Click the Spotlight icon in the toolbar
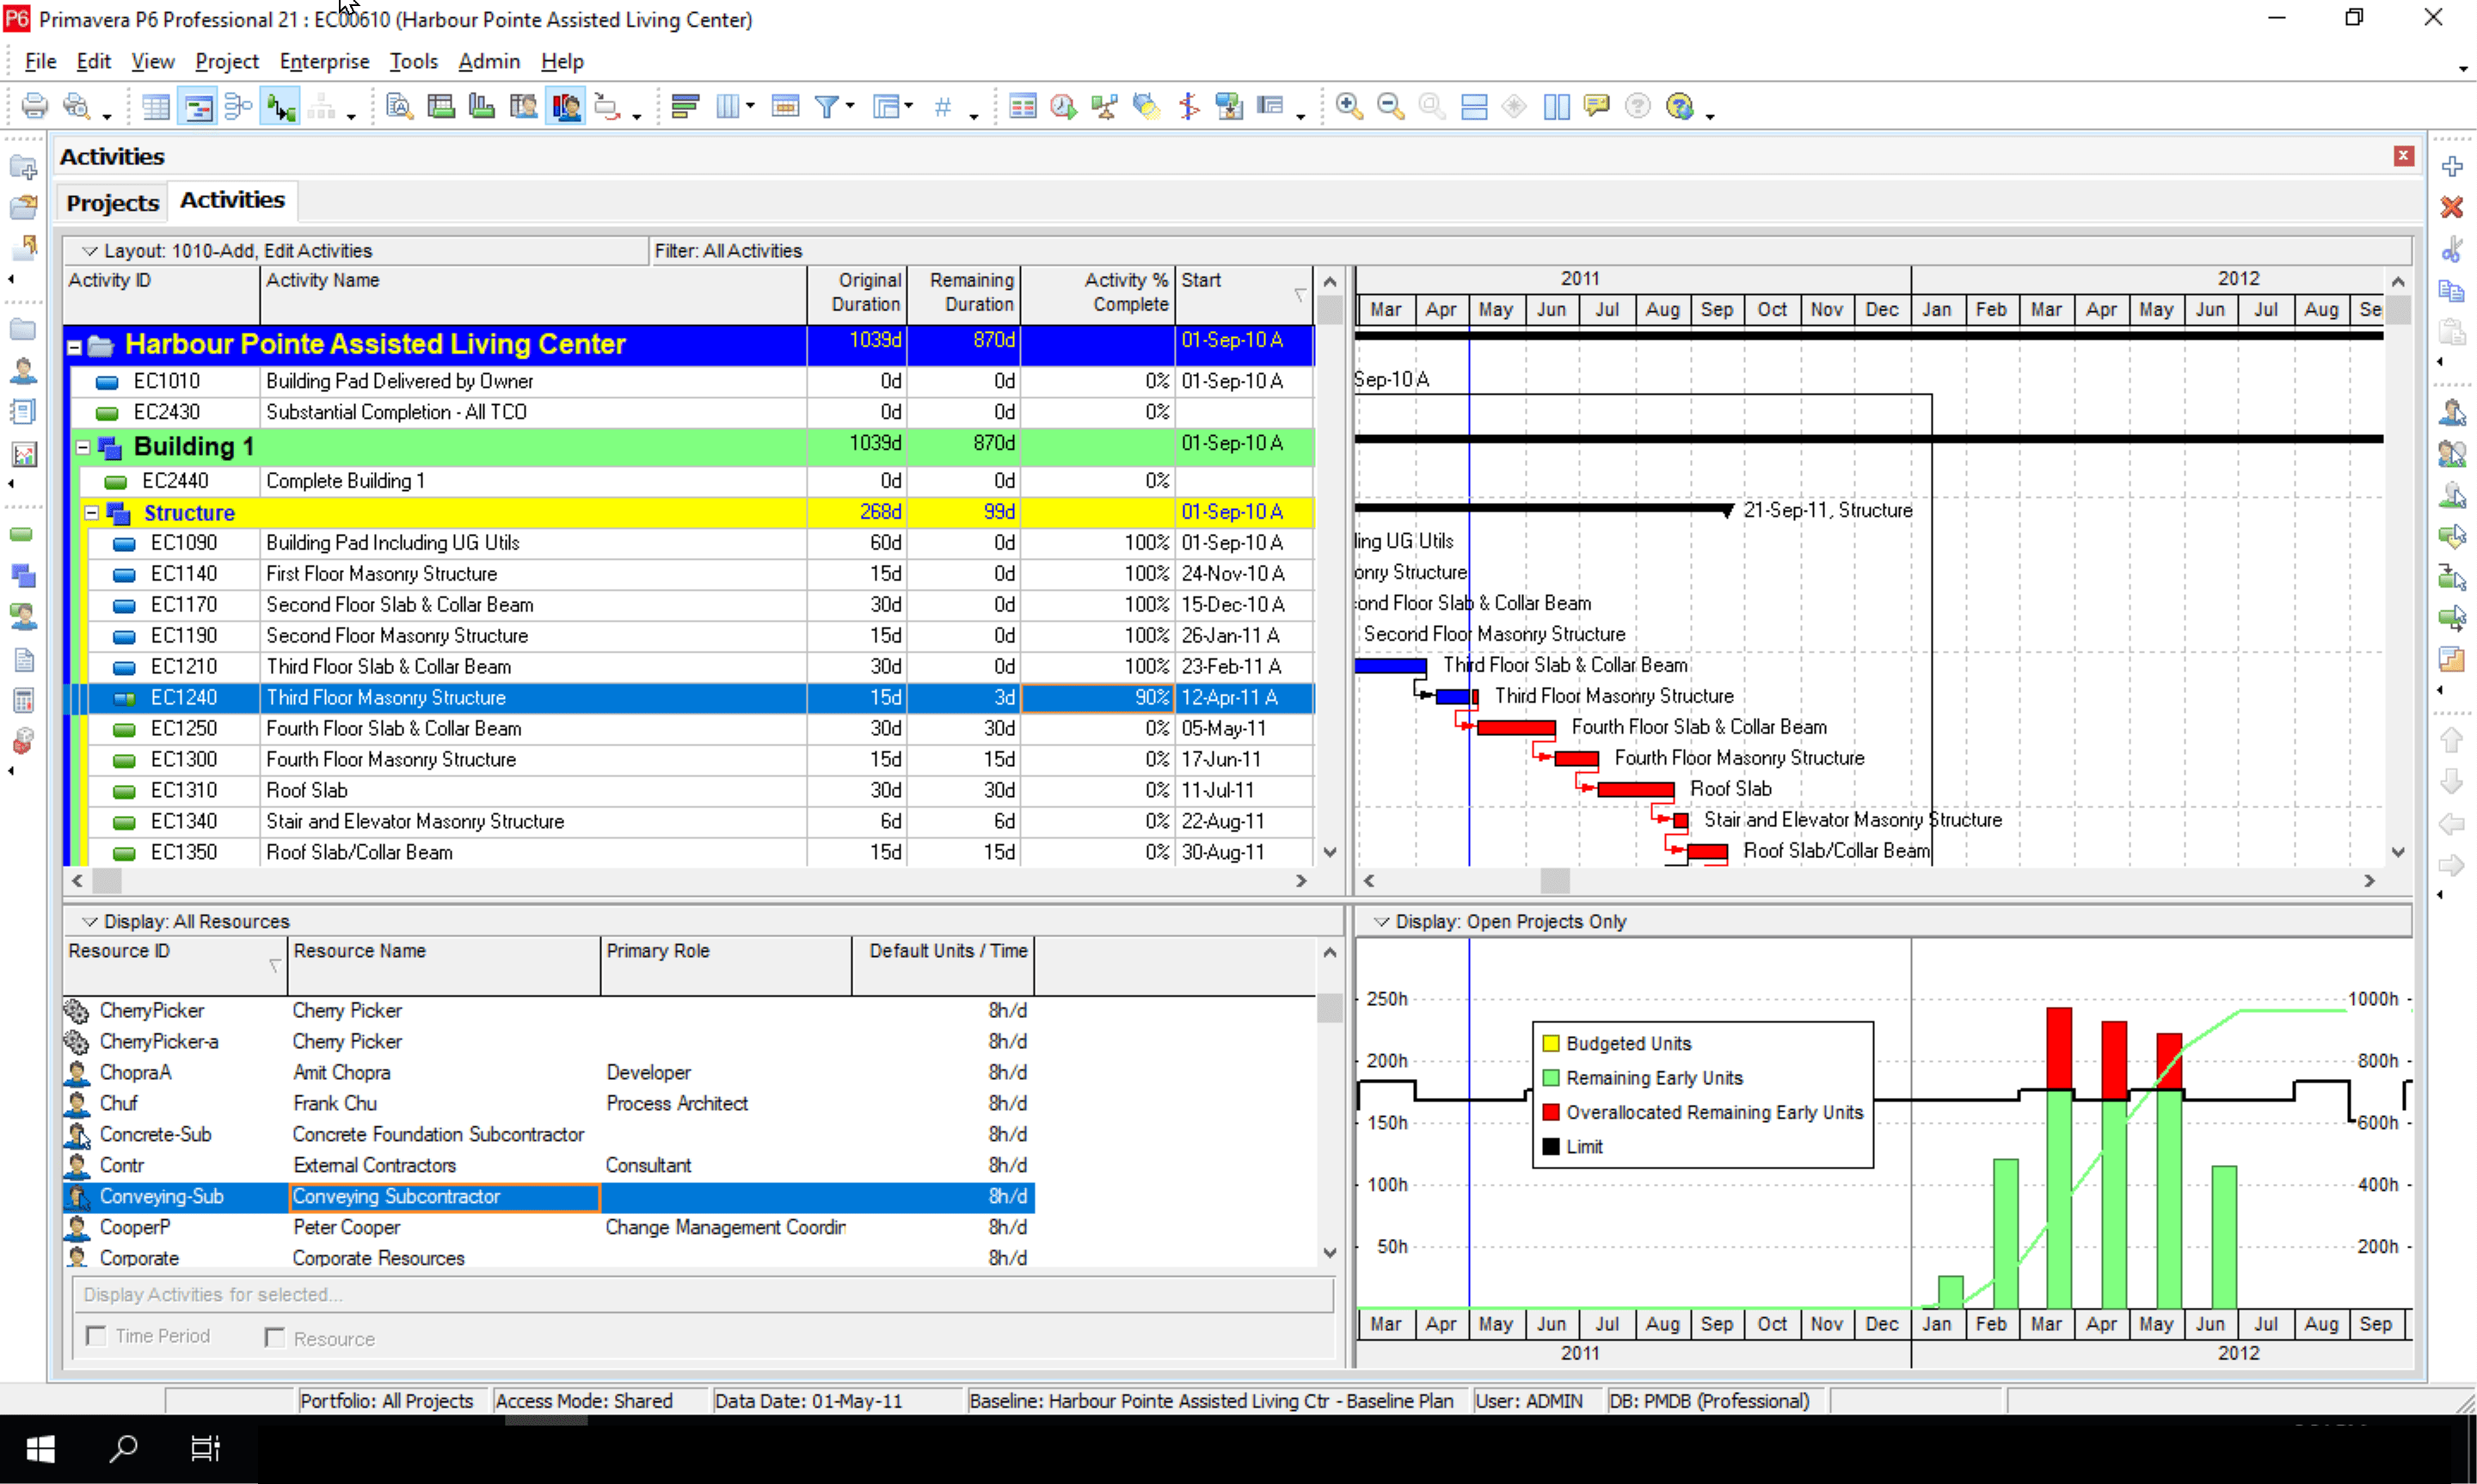 point(1146,106)
